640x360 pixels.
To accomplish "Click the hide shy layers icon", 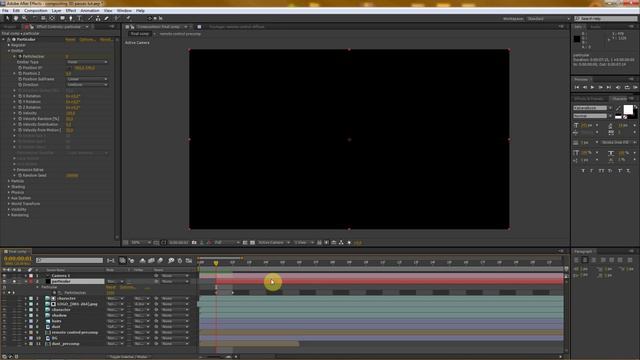I will (x=142, y=260).
